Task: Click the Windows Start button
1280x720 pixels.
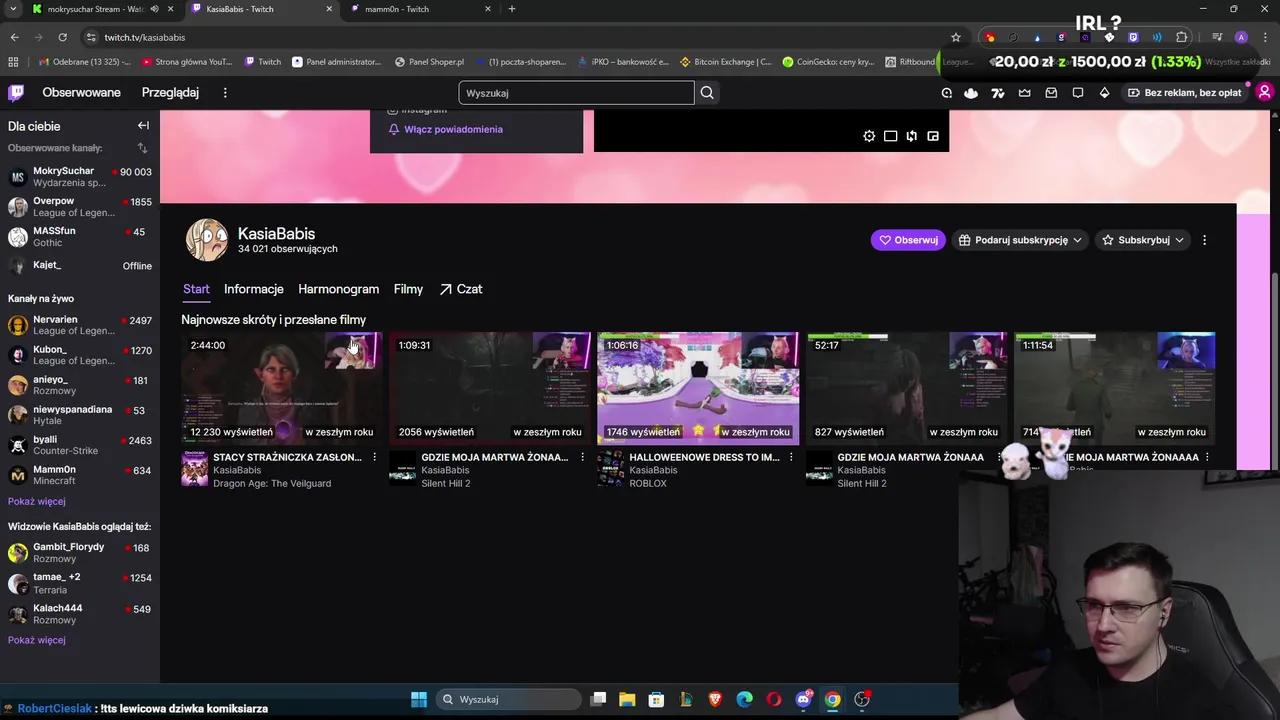Action: point(419,699)
